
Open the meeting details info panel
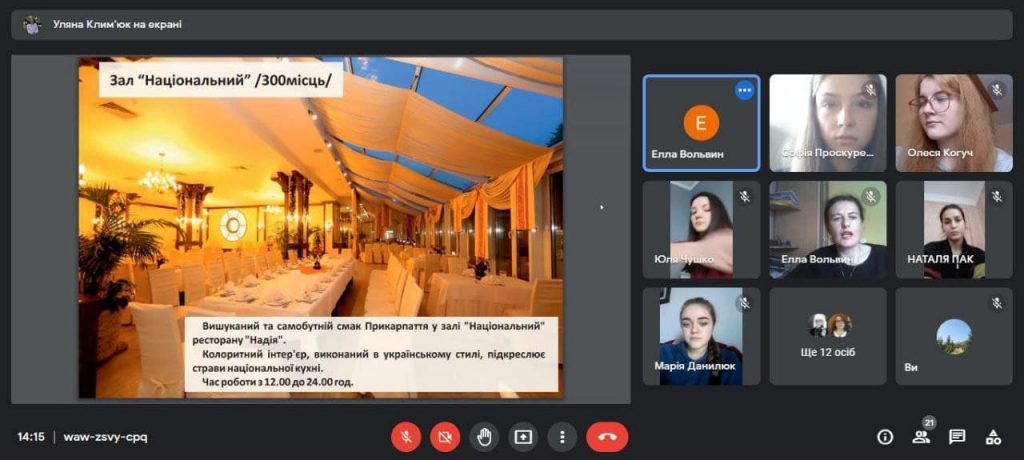coord(885,437)
